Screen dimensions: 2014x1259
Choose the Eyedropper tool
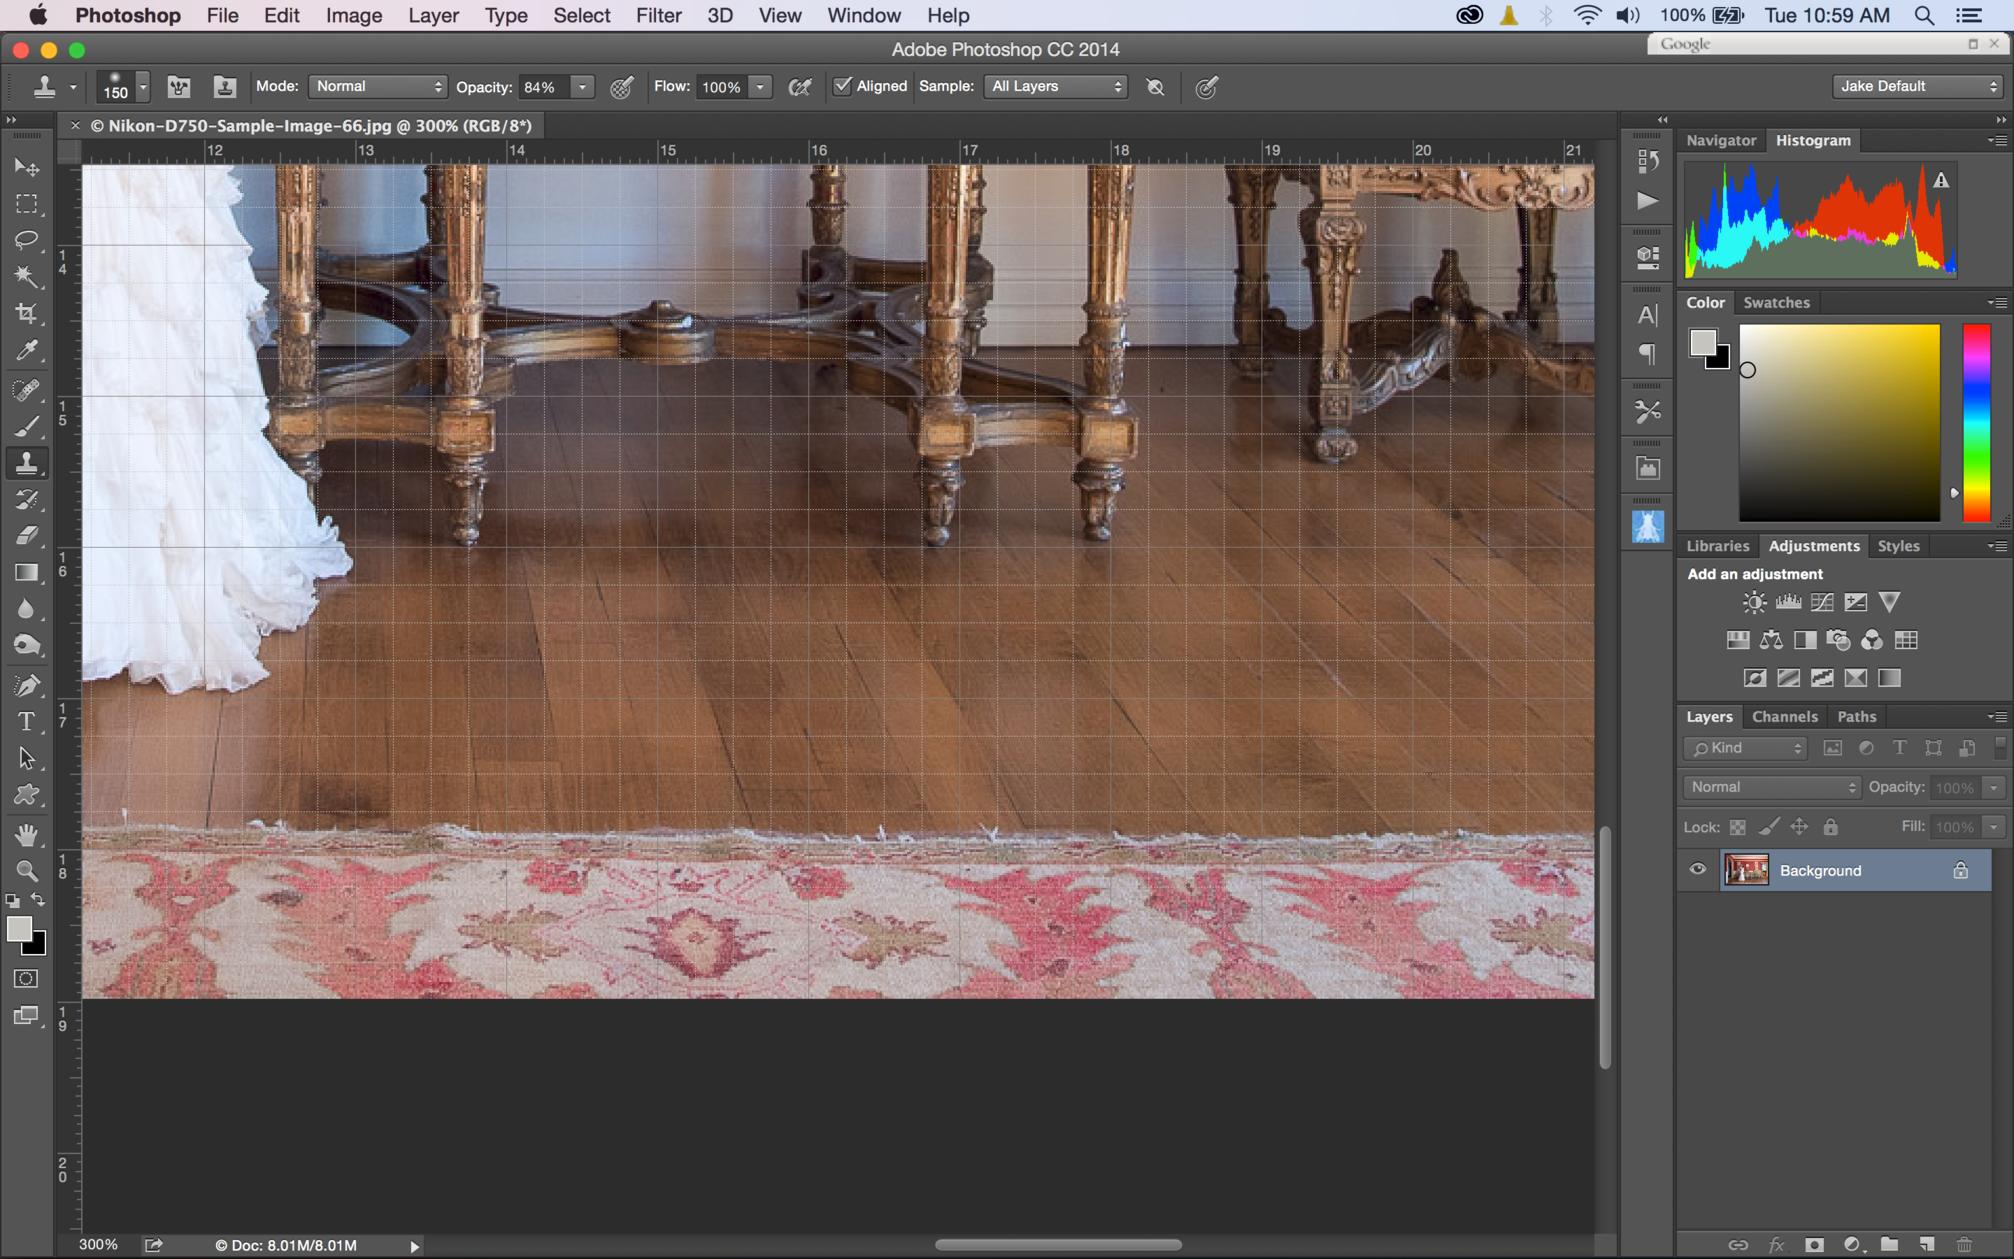coord(26,351)
